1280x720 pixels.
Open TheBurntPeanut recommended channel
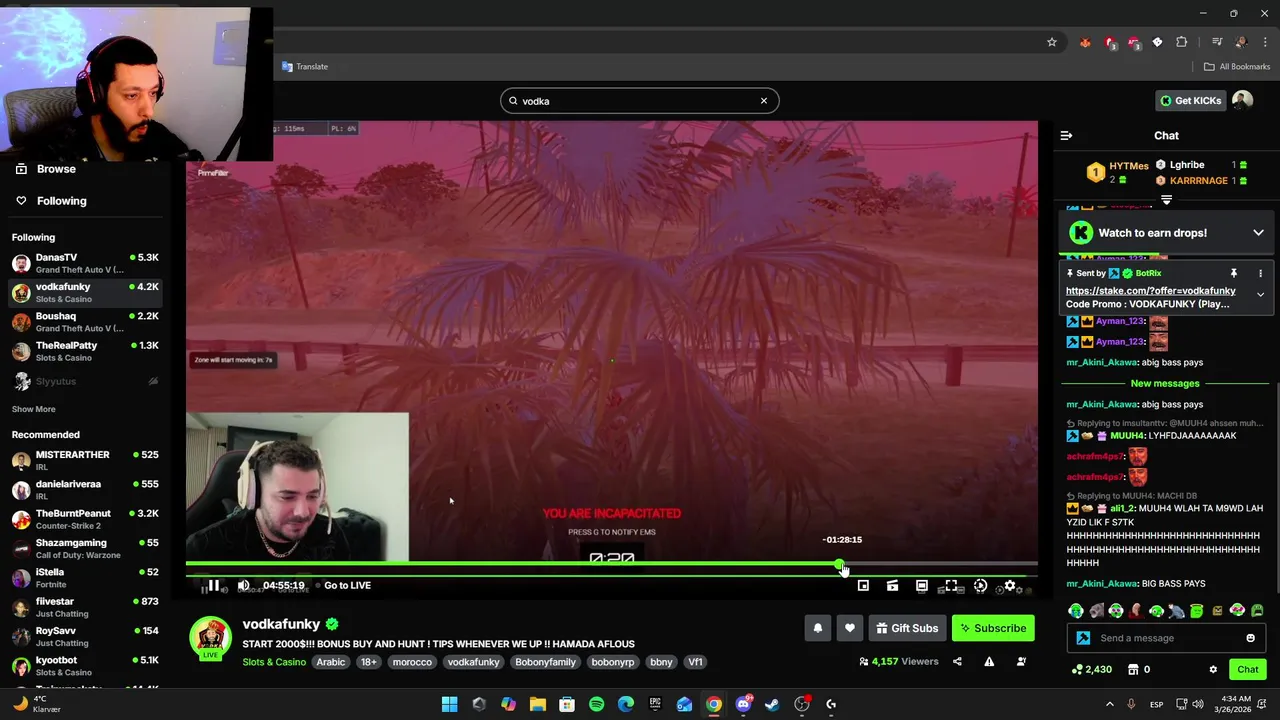click(85, 519)
